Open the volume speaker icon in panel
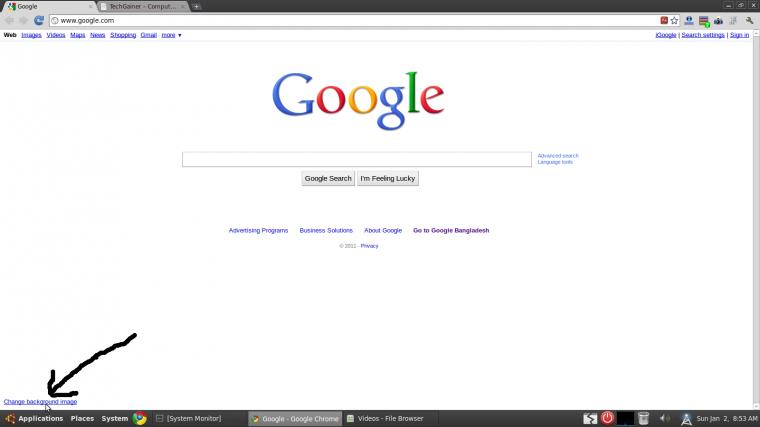 point(665,418)
